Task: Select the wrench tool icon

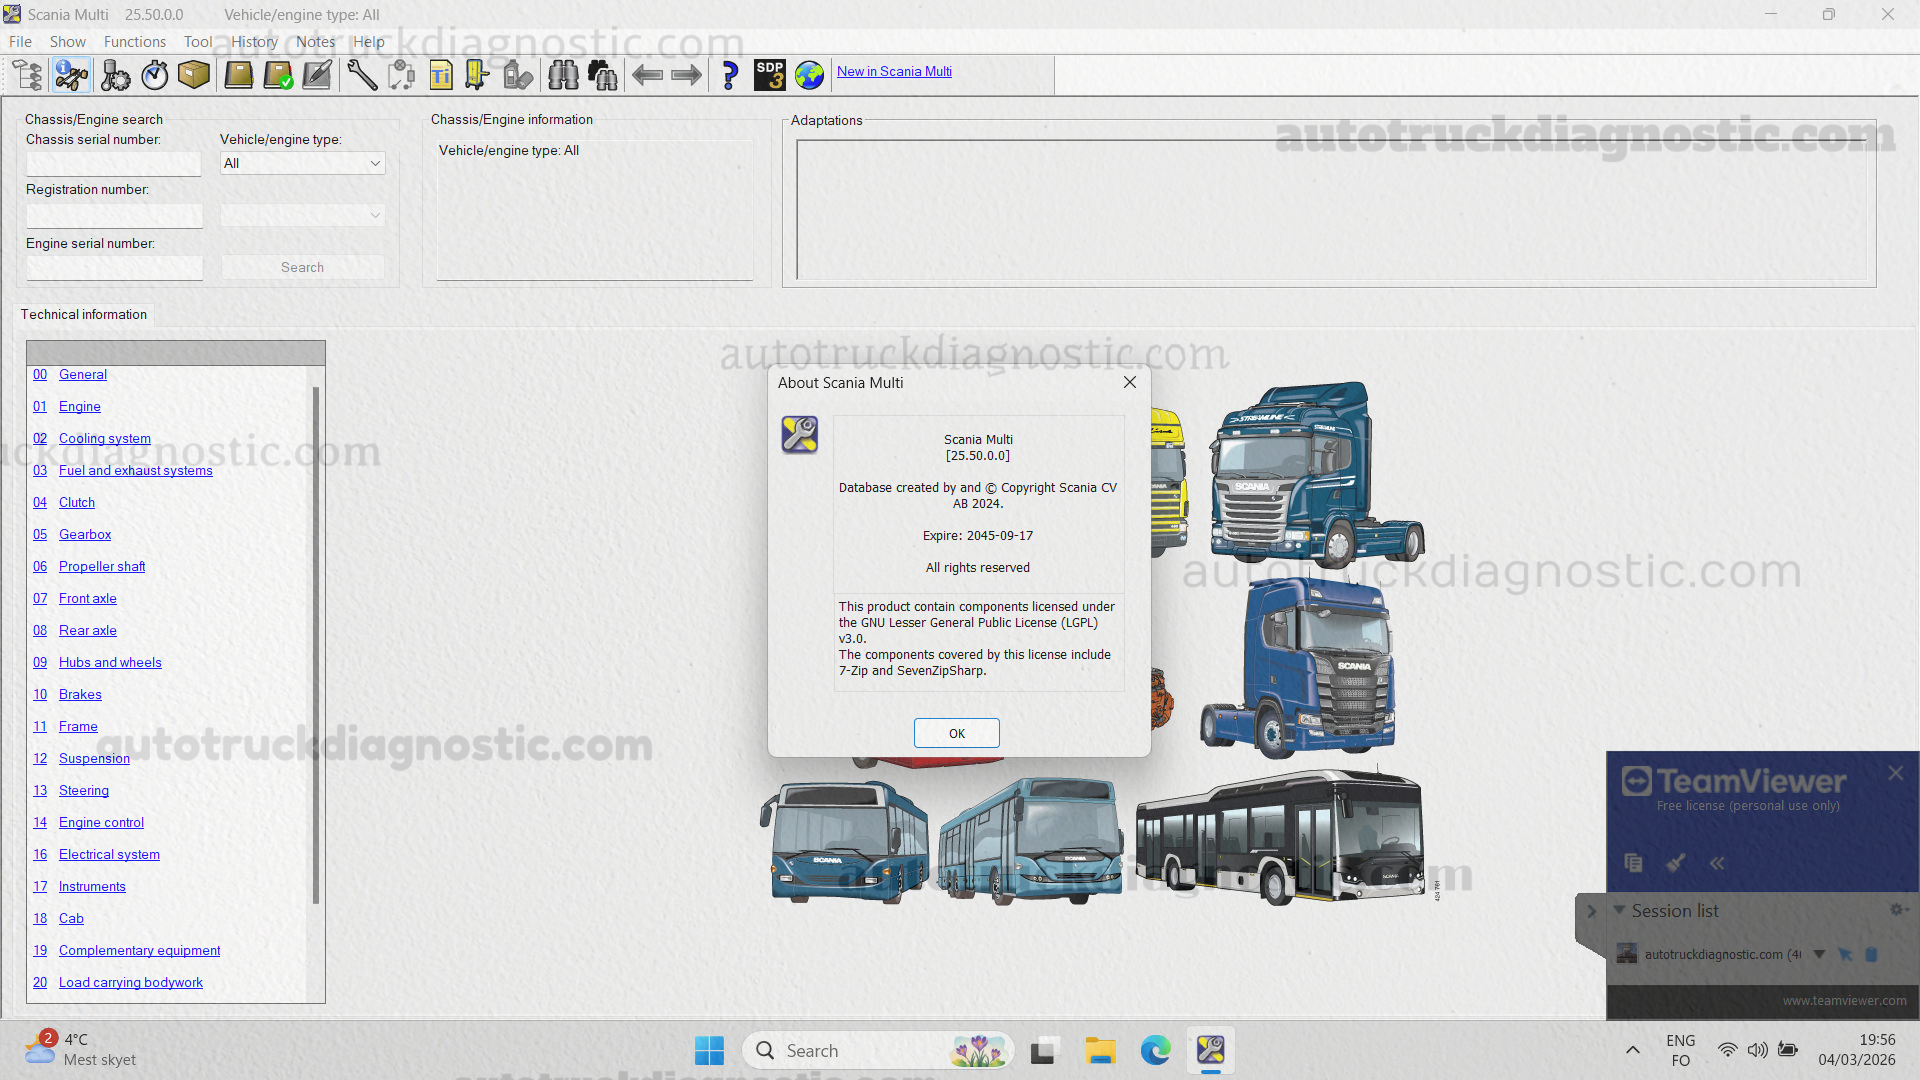Action: point(362,75)
